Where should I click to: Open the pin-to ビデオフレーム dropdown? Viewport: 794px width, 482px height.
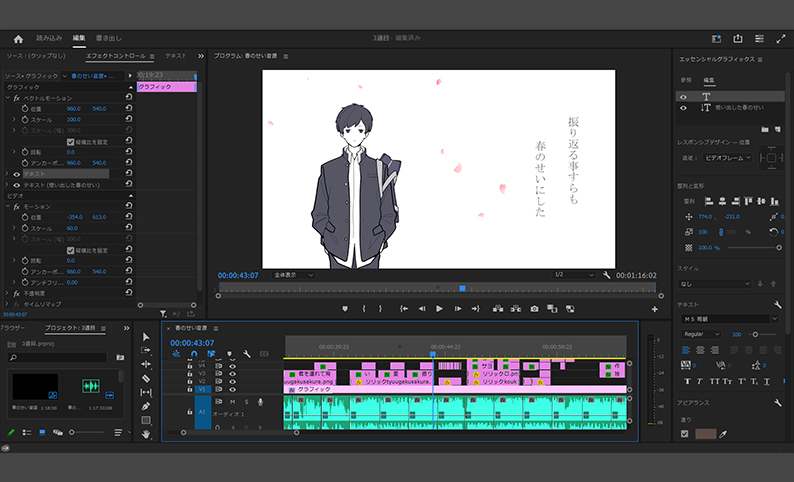728,158
